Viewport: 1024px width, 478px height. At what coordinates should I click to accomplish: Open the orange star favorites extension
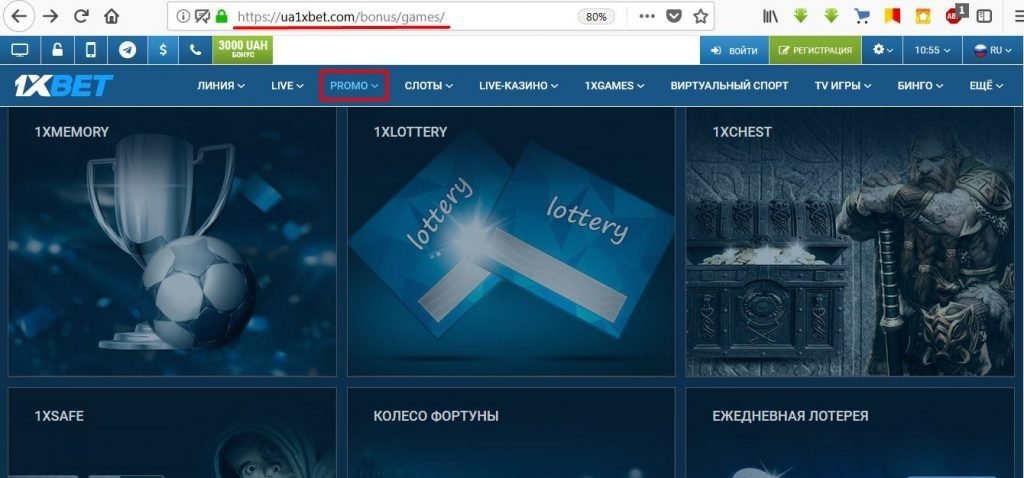(x=923, y=16)
